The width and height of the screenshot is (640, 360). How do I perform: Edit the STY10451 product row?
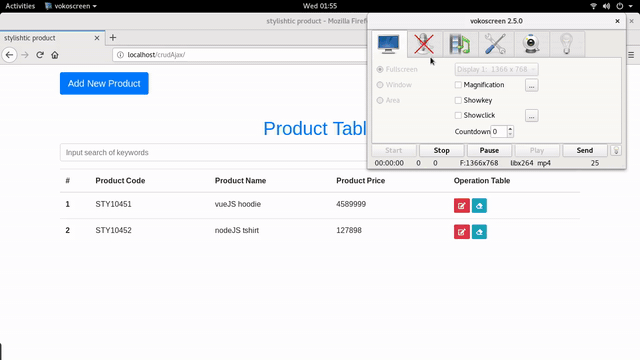(x=462, y=206)
